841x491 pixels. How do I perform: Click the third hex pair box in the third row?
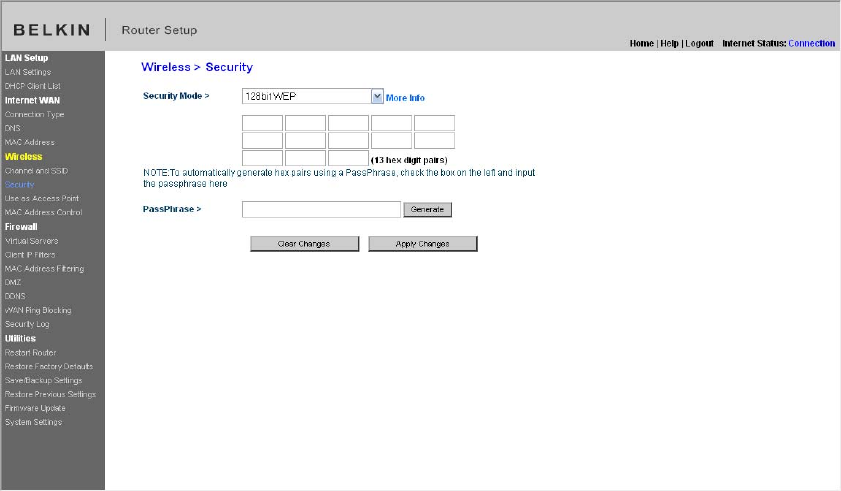coord(348,158)
